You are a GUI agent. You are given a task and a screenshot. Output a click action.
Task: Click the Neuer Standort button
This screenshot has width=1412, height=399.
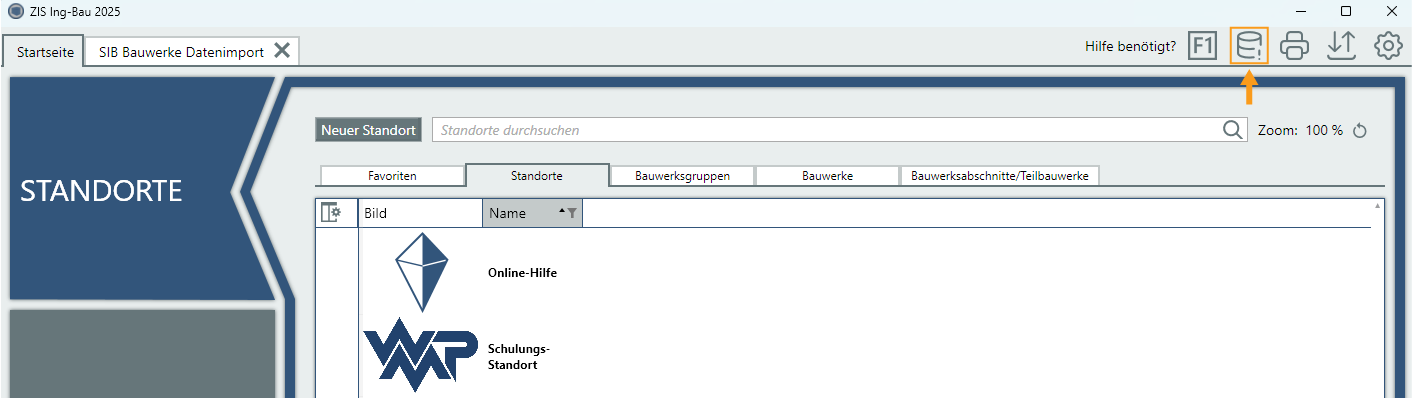click(368, 130)
